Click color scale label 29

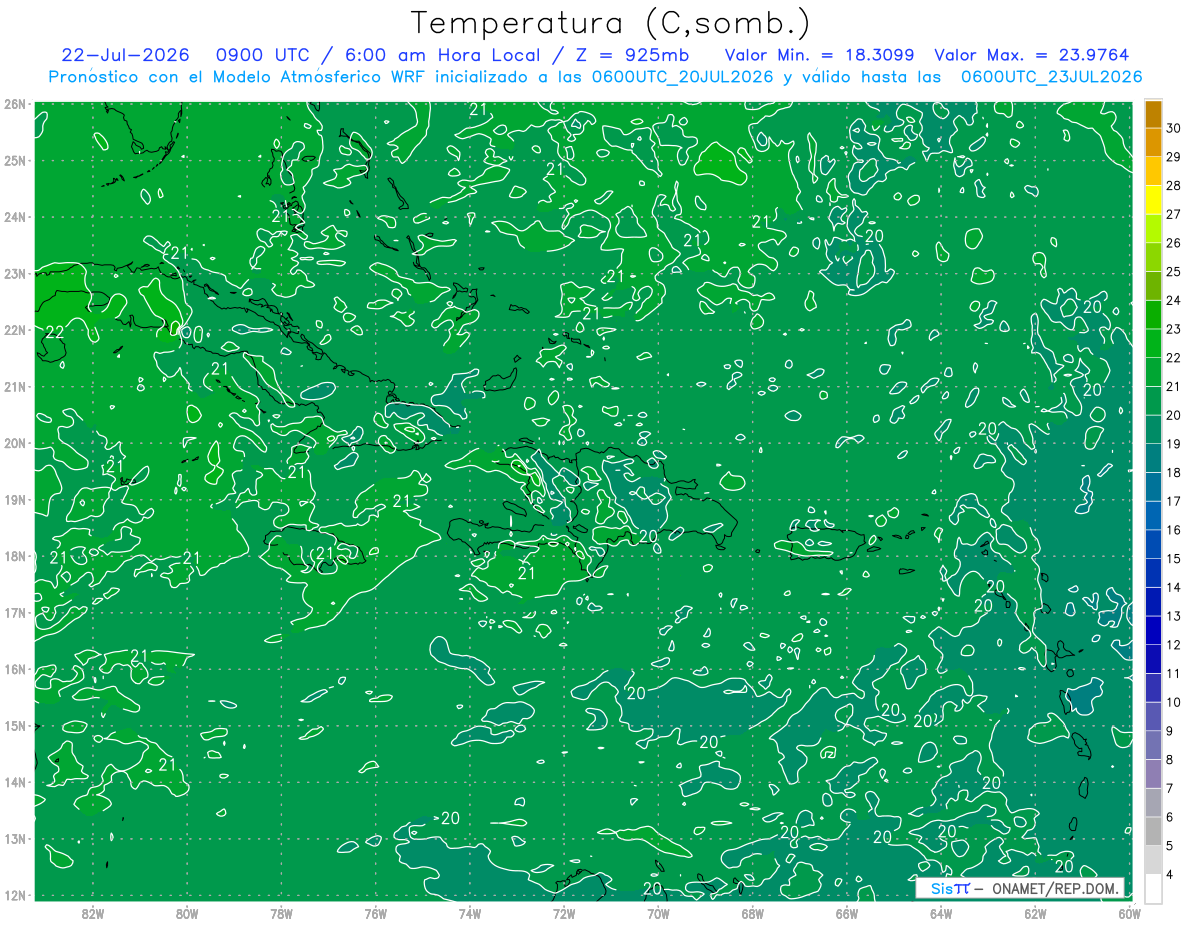(x=1174, y=157)
